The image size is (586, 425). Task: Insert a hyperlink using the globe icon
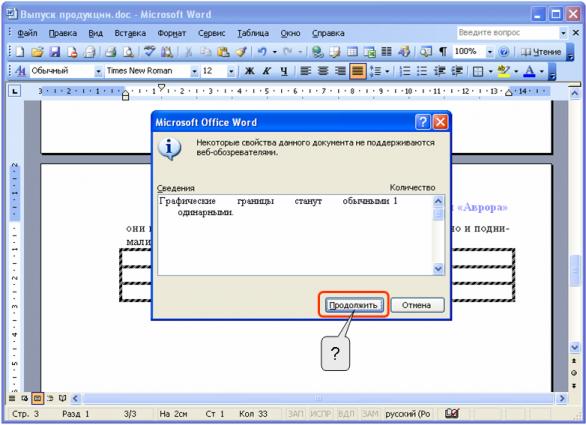point(317,52)
